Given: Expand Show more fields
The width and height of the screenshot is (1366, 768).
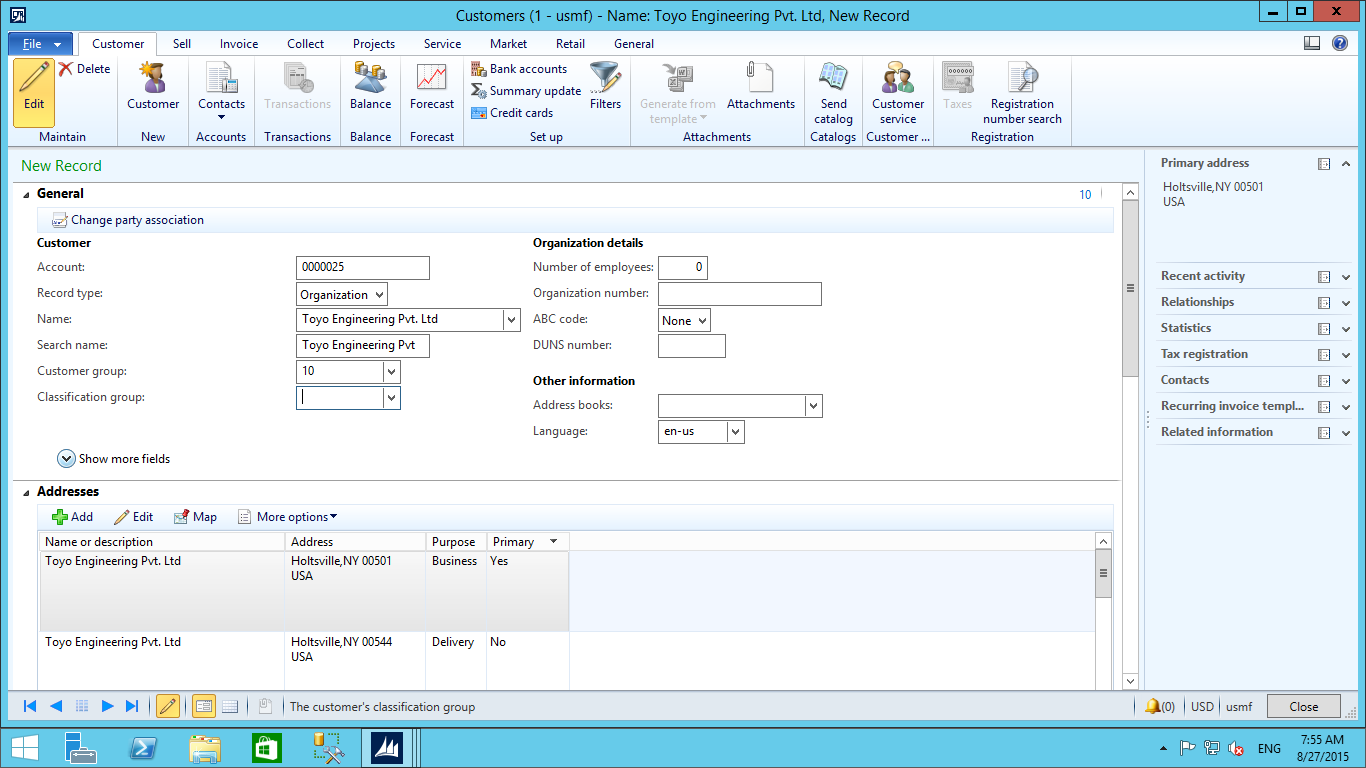Looking at the screenshot, I should (114, 459).
